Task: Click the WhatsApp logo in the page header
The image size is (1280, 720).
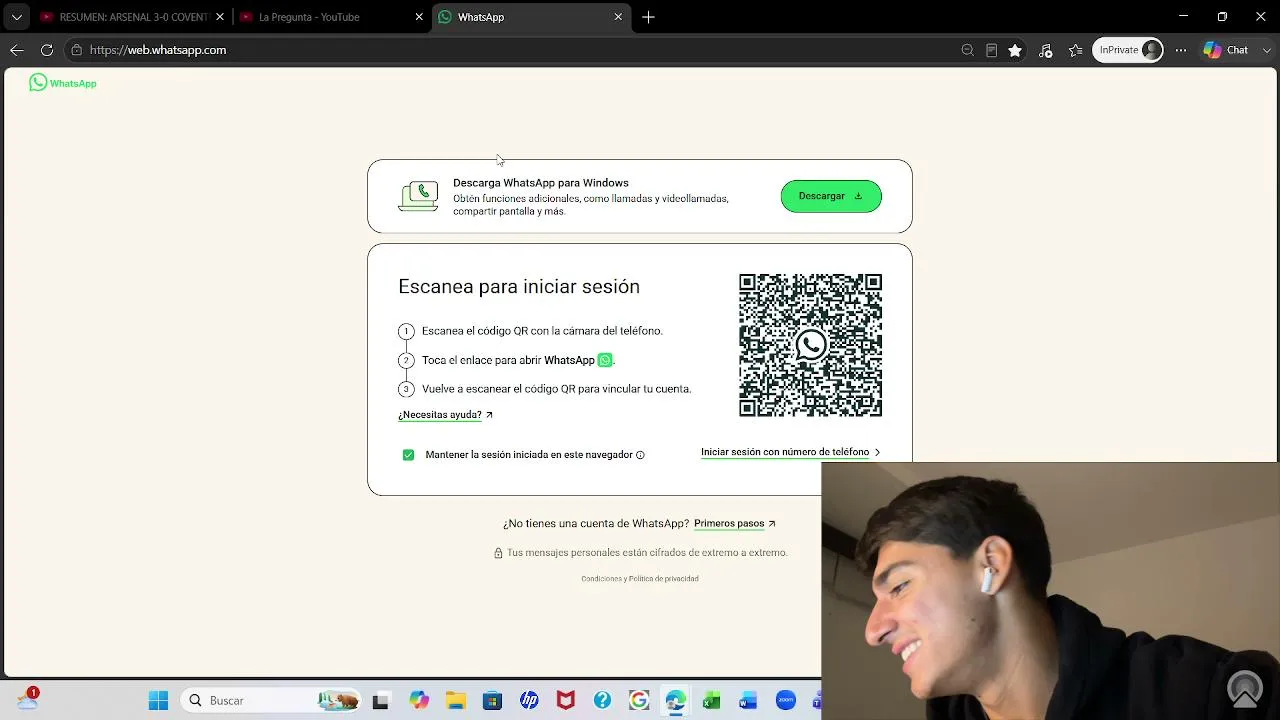Action: pyautogui.click(x=63, y=83)
